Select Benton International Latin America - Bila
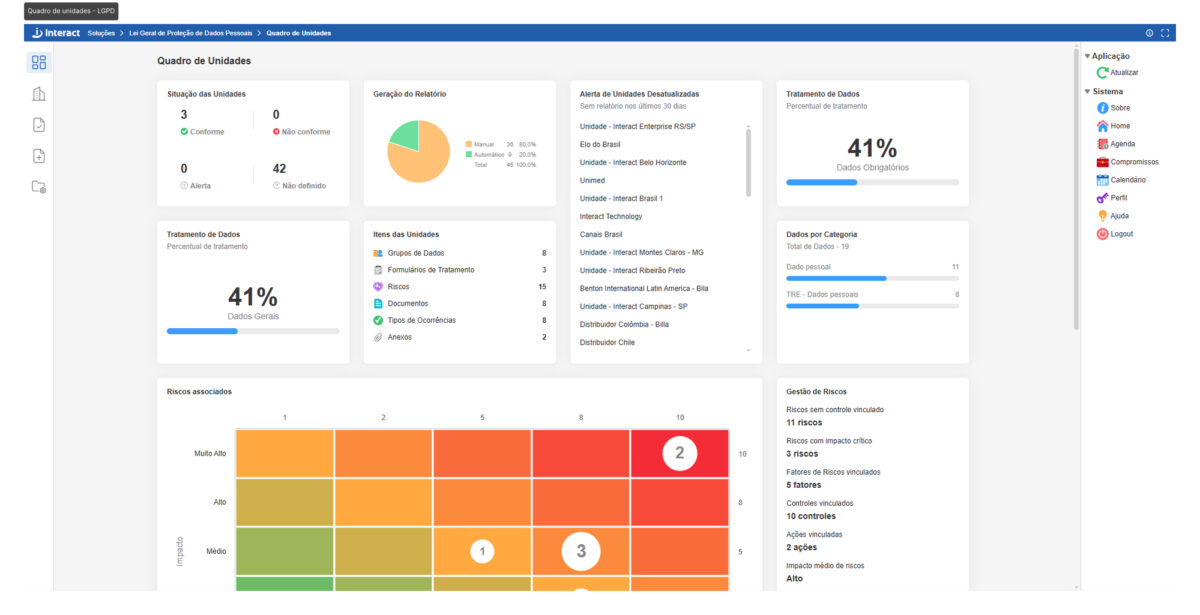Viewport: 1200px width, 615px height. click(644, 288)
